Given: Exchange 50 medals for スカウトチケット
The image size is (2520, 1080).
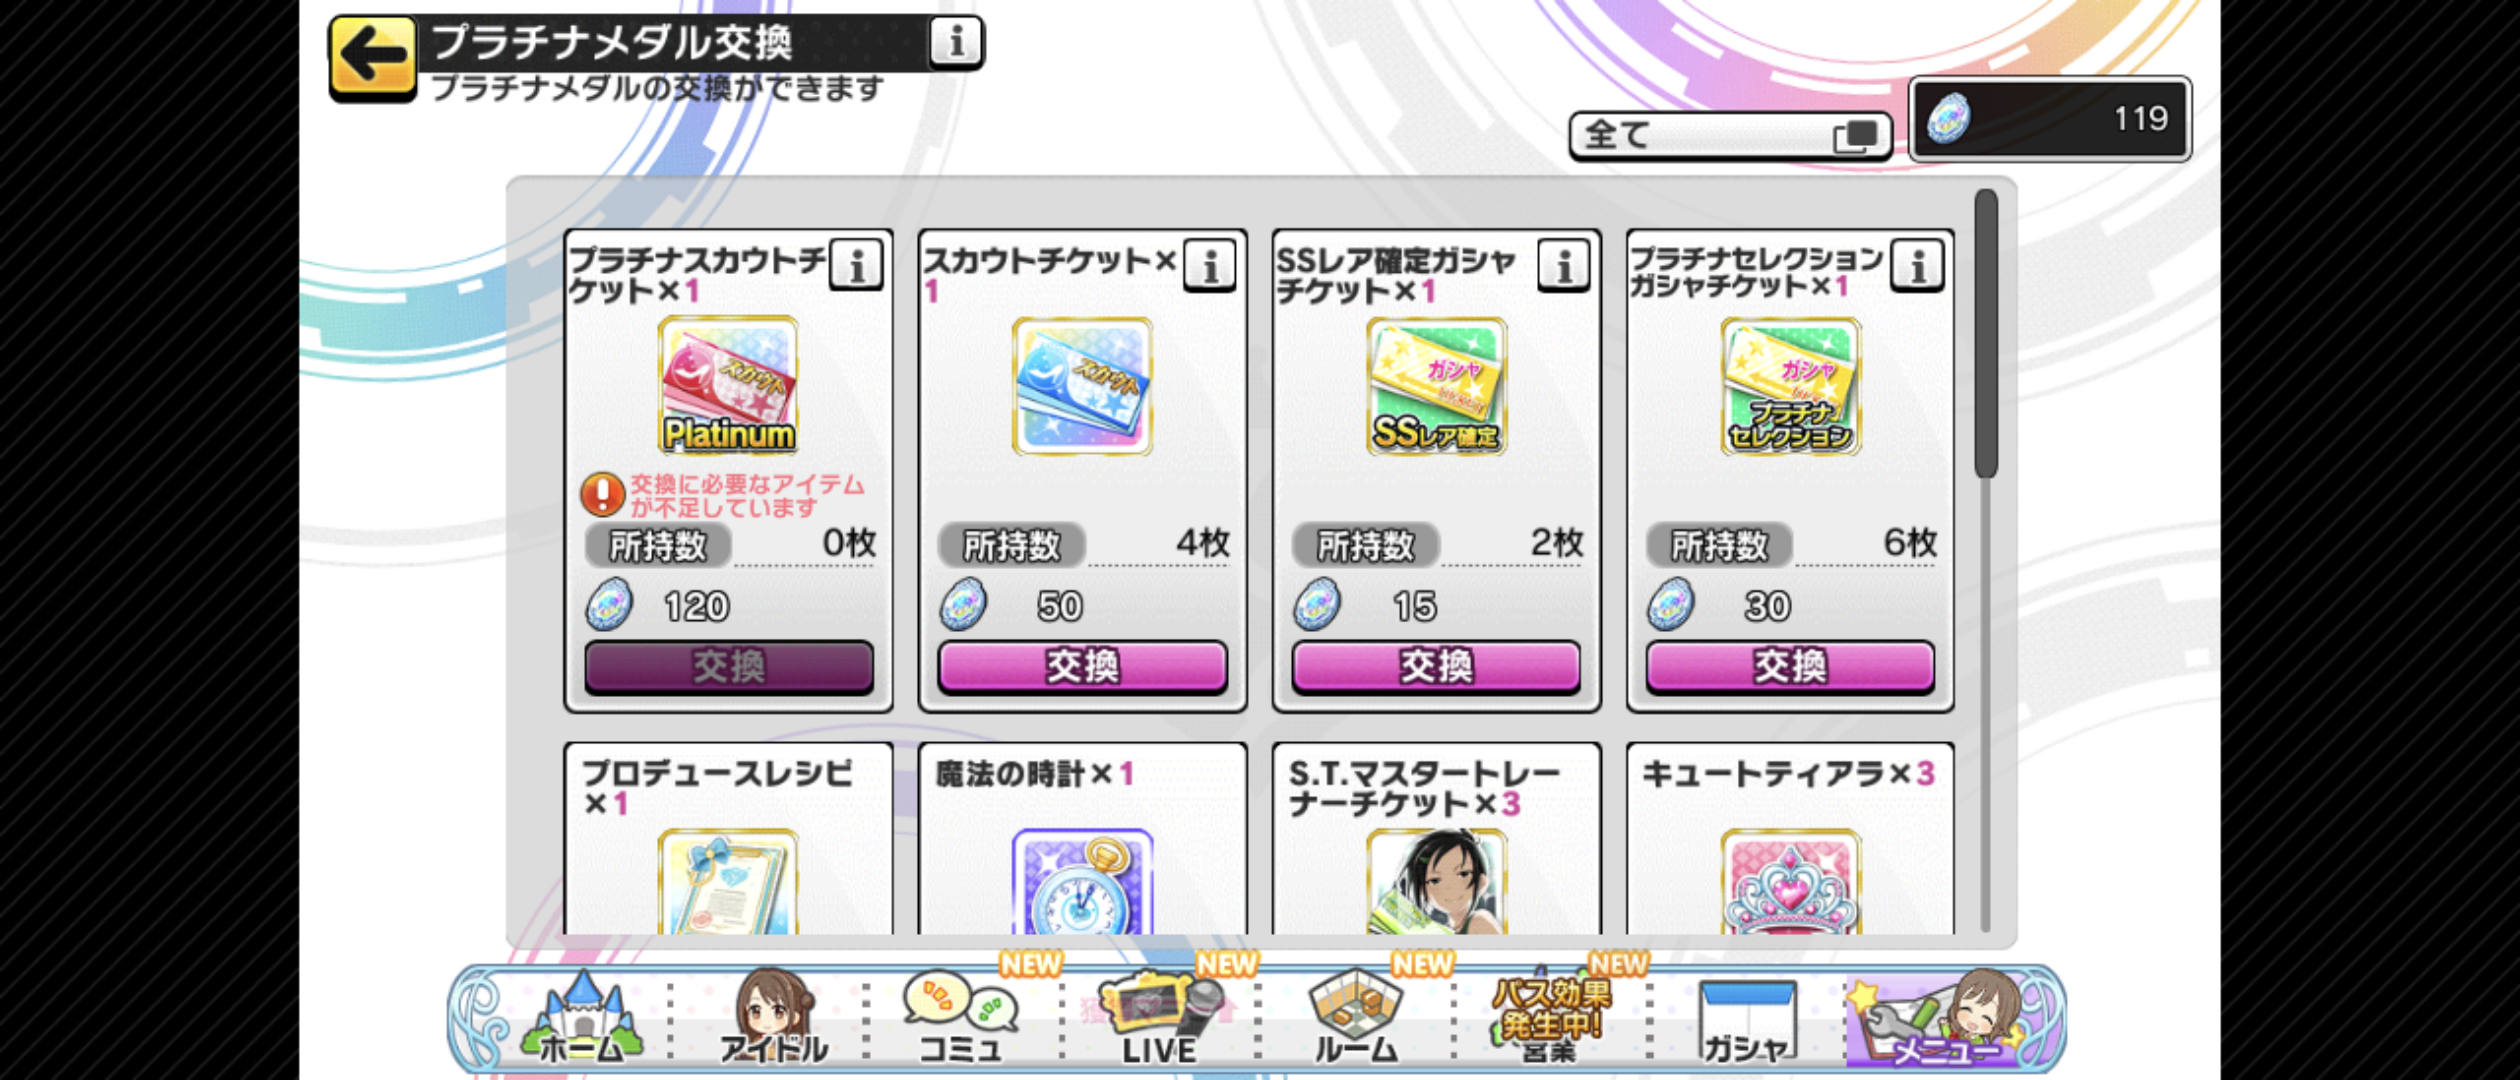Looking at the screenshot, I should (x=1082, y=667).
